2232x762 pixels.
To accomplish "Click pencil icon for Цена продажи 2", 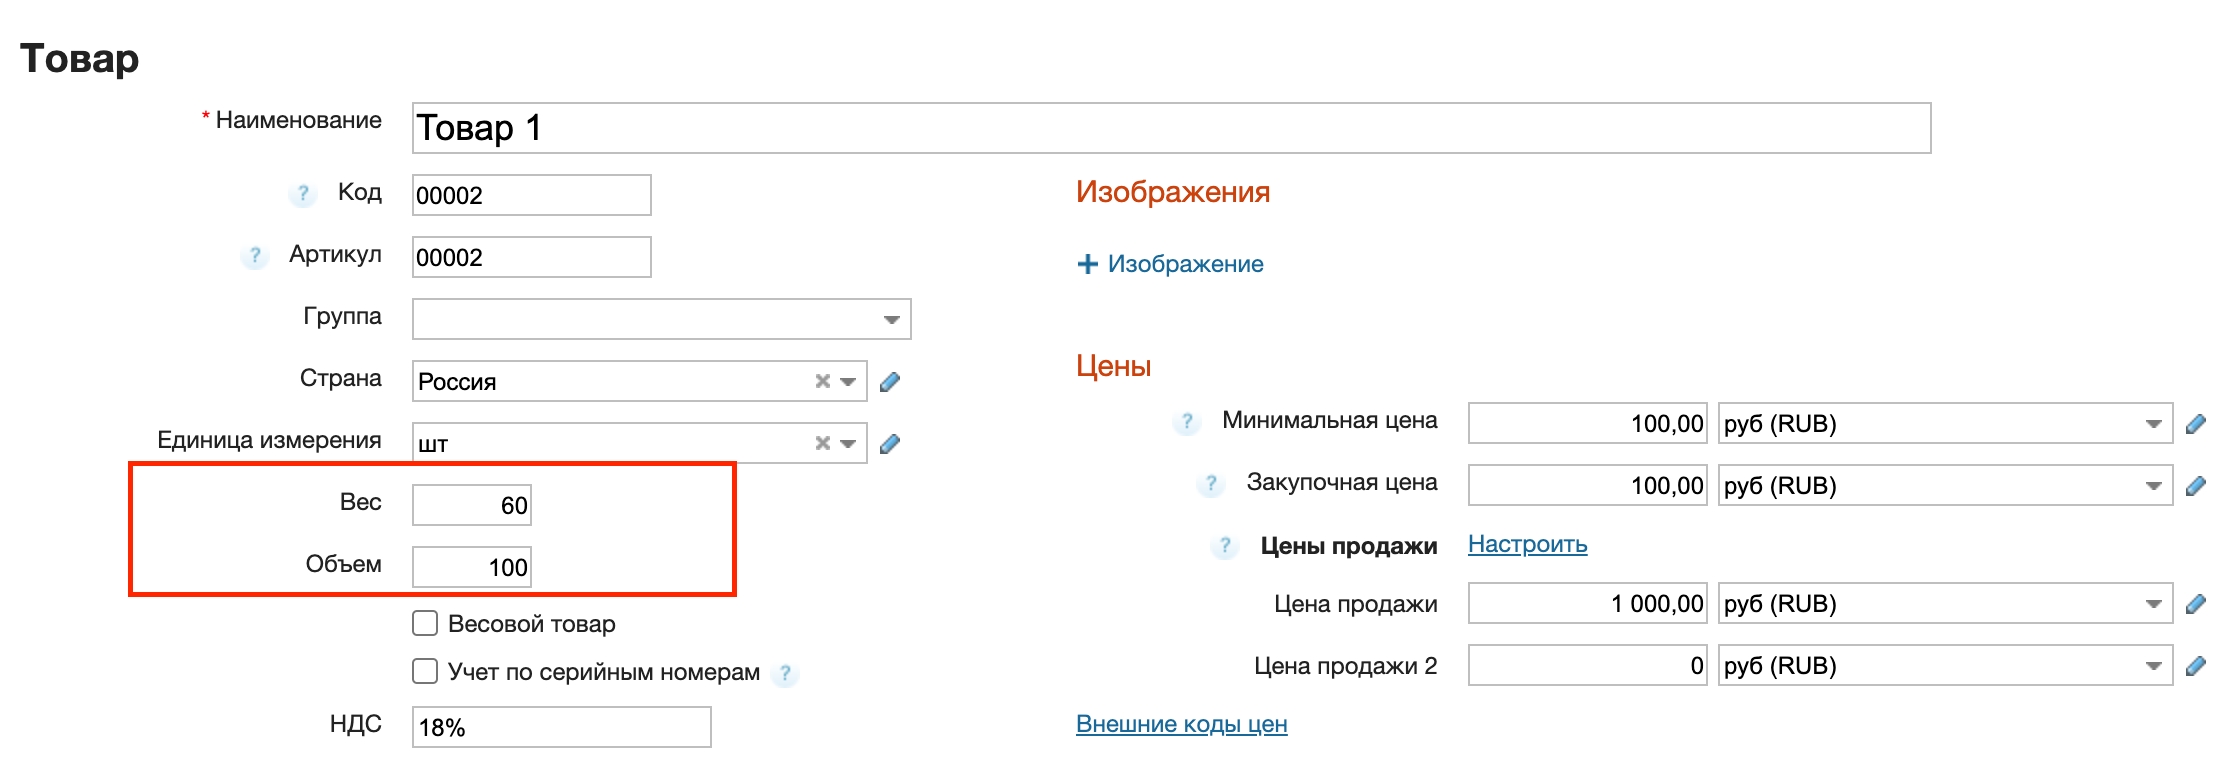I will [x=2195, y=666].
